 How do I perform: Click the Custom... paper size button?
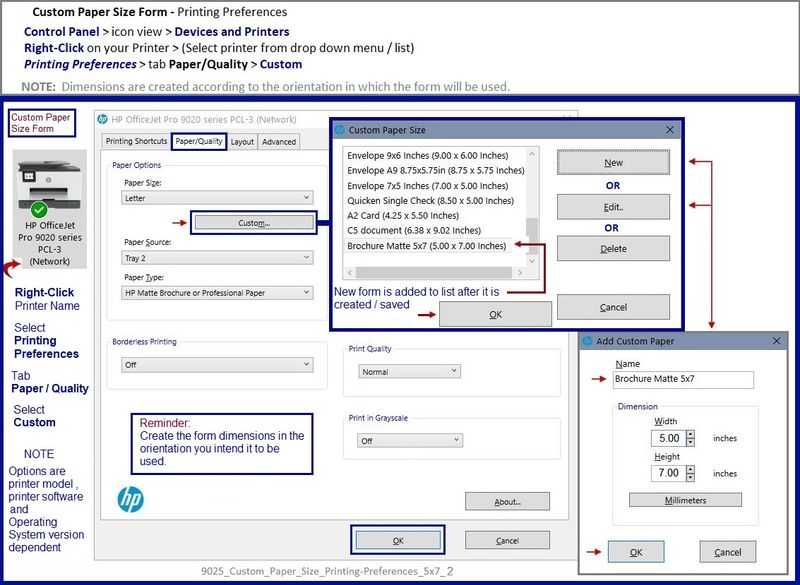[254, 223]
